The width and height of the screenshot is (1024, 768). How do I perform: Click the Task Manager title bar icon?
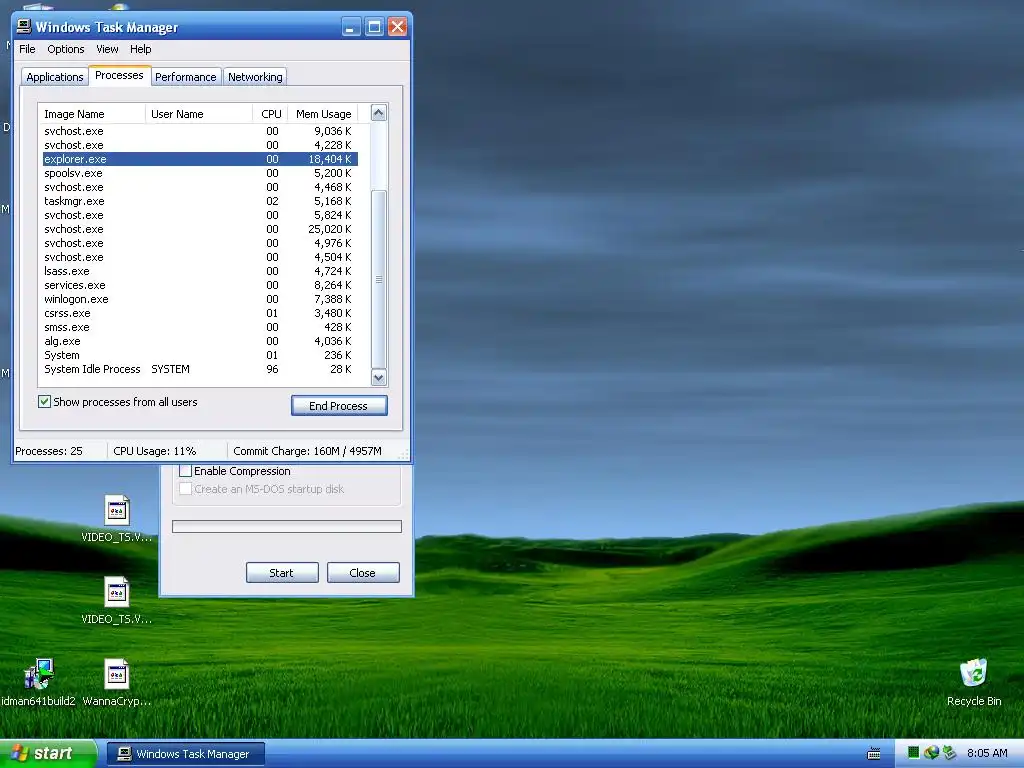24,26
